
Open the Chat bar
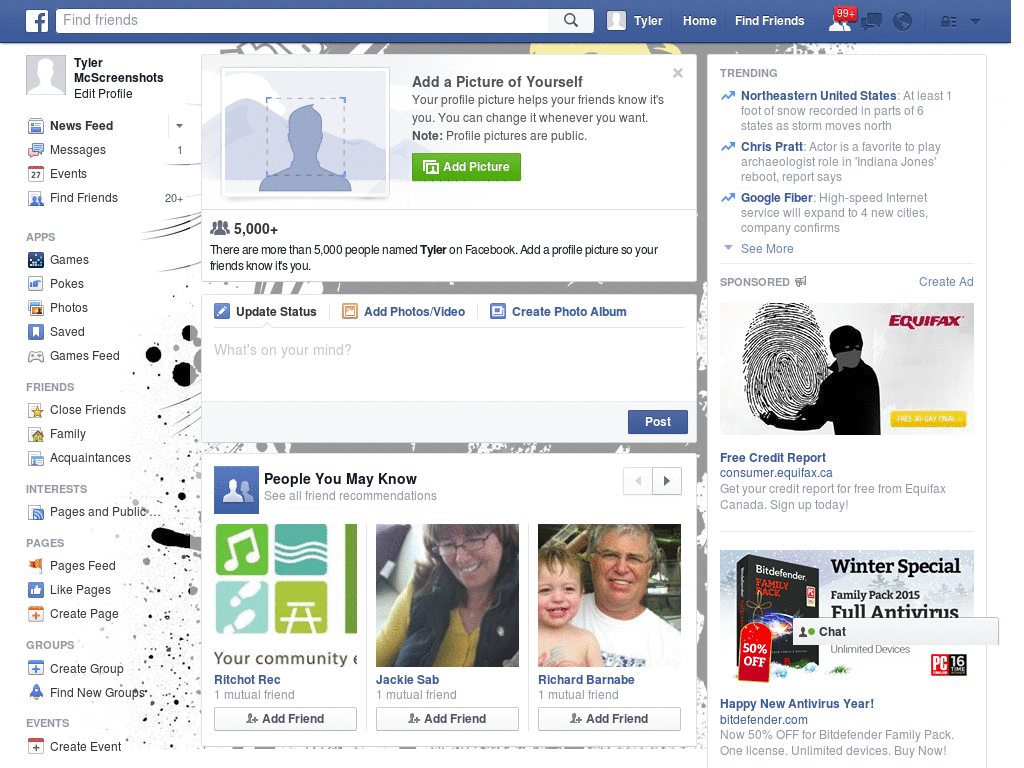click(895, 632)
